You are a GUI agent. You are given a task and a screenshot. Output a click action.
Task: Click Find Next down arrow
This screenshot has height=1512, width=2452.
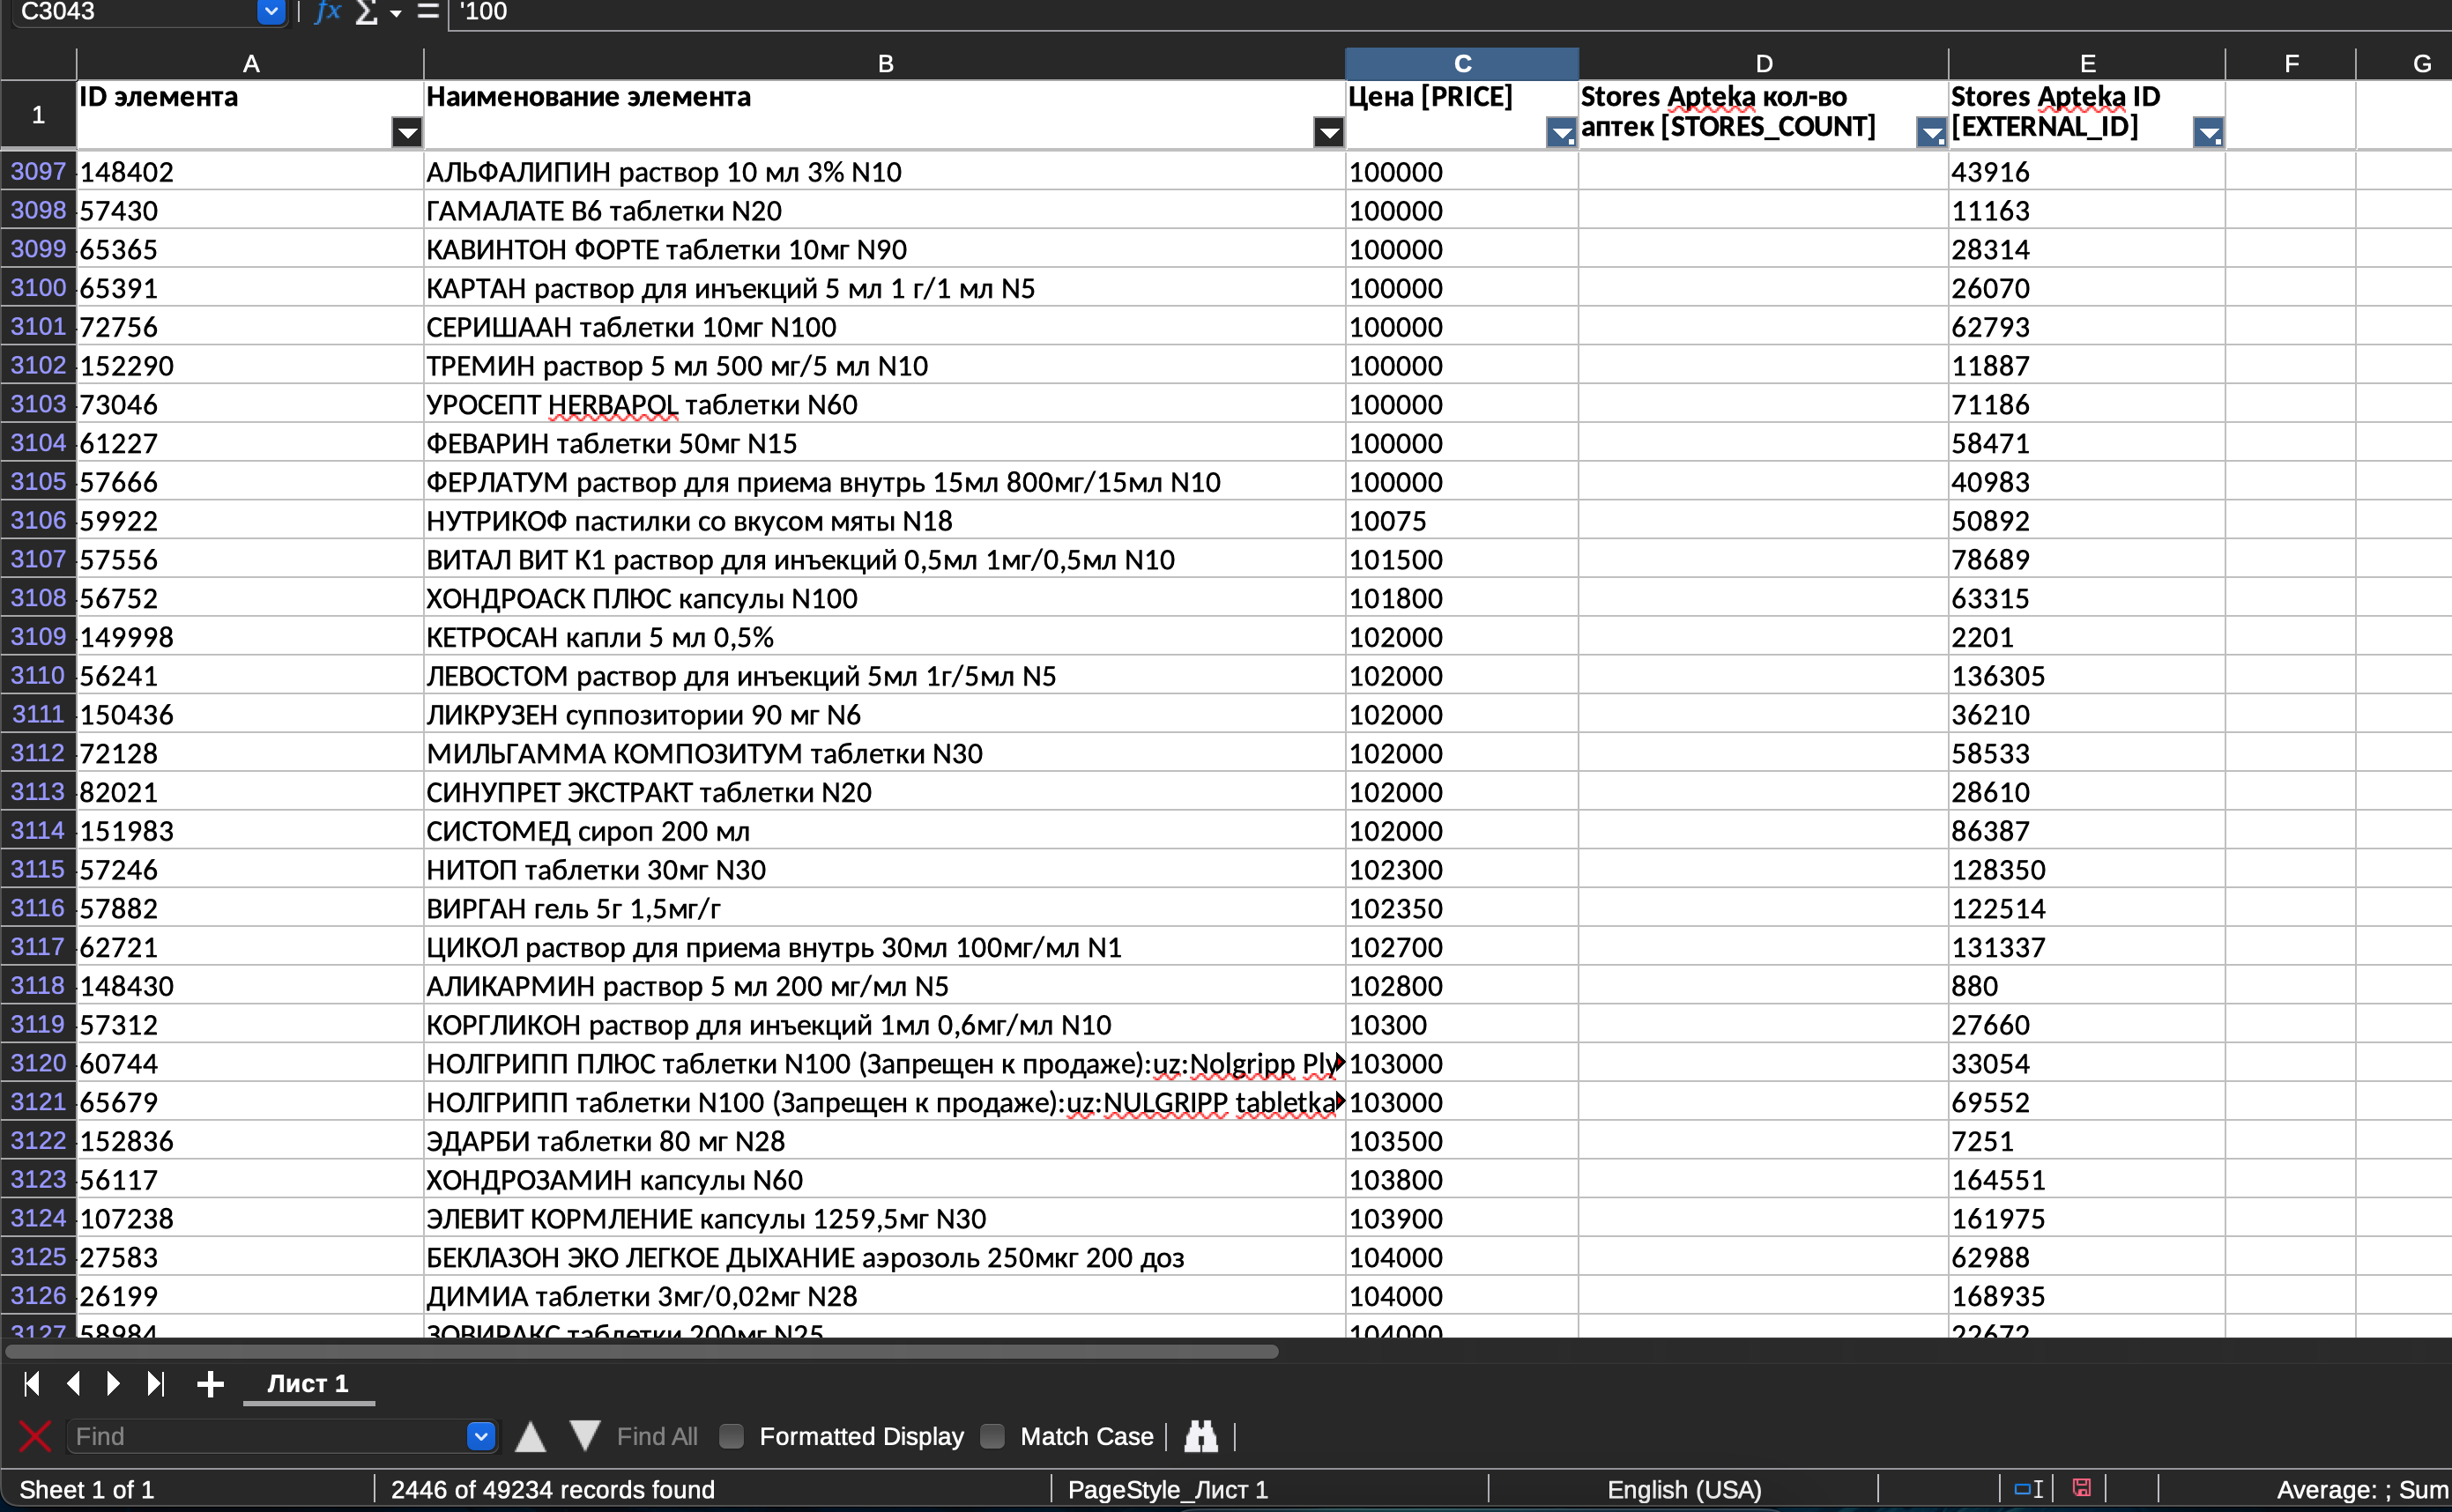[x=585, y=1437]
